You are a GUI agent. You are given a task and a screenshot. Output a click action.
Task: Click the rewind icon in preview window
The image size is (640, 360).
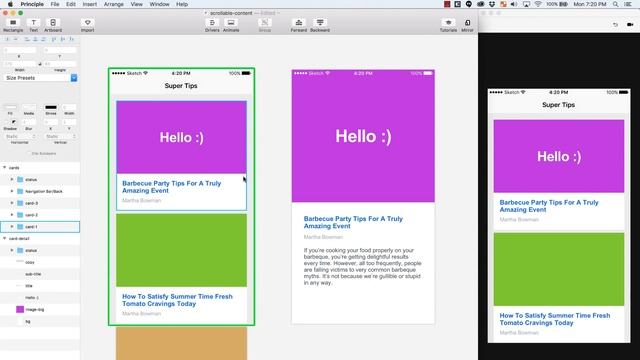click(x=616, y=24)
